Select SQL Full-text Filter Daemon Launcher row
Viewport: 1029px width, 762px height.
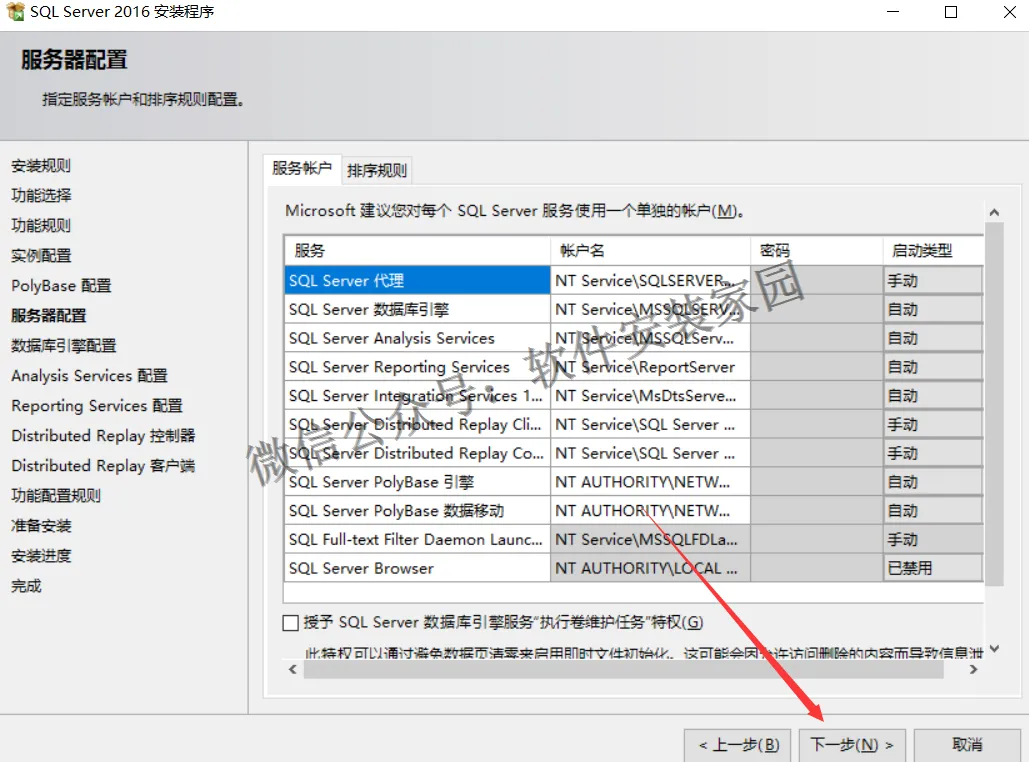417,540
